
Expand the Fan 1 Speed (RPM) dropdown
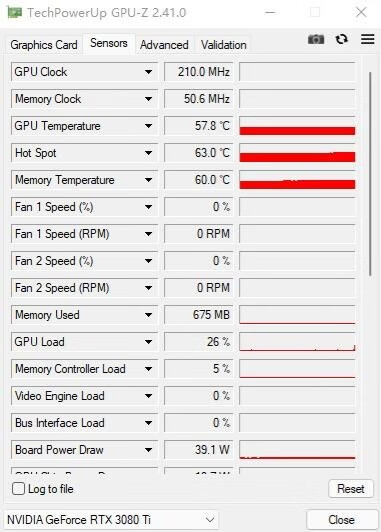[148, 234]
